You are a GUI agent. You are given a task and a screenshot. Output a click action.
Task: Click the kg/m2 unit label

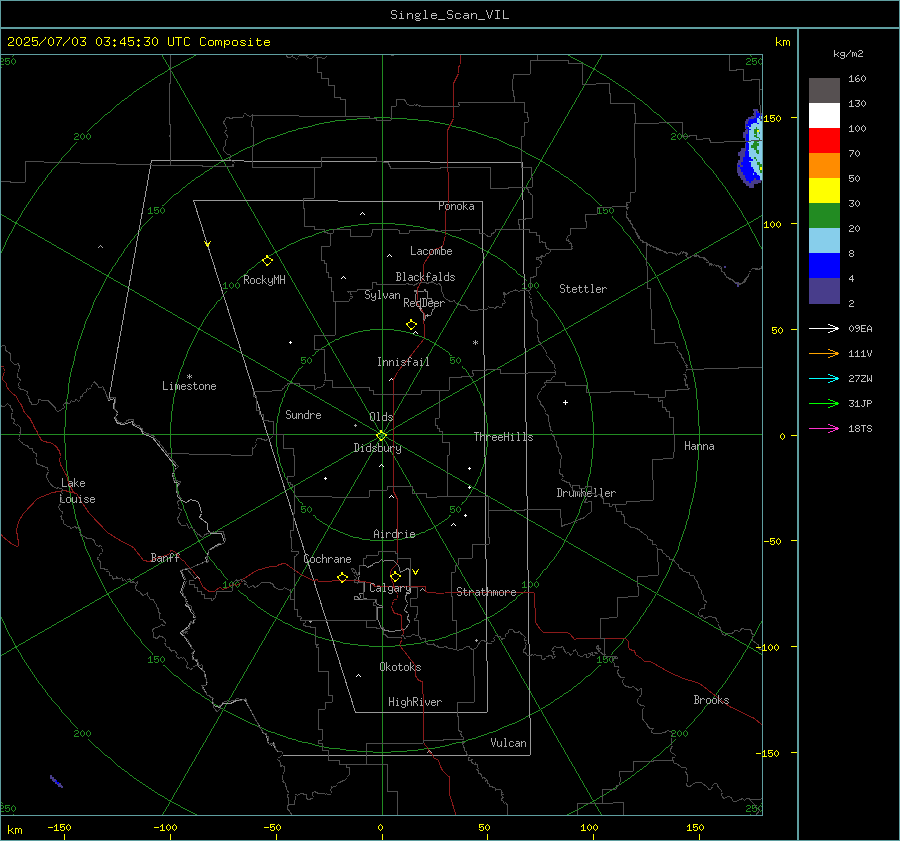pyautogui.click(x=848, y=54)
